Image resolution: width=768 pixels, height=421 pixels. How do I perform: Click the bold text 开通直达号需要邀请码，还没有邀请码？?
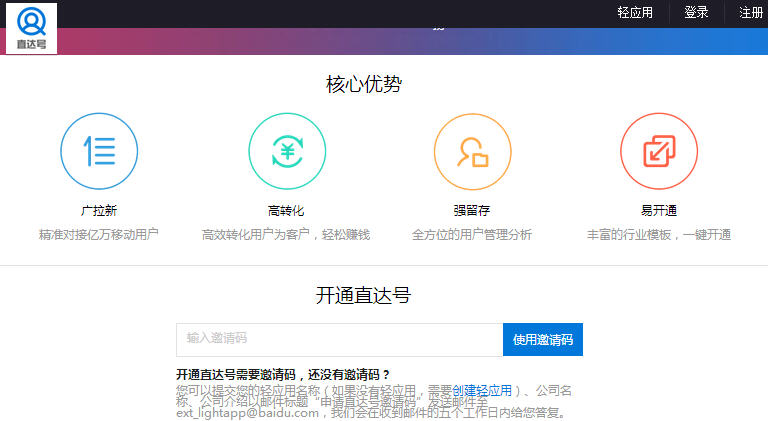click(284, 374)
